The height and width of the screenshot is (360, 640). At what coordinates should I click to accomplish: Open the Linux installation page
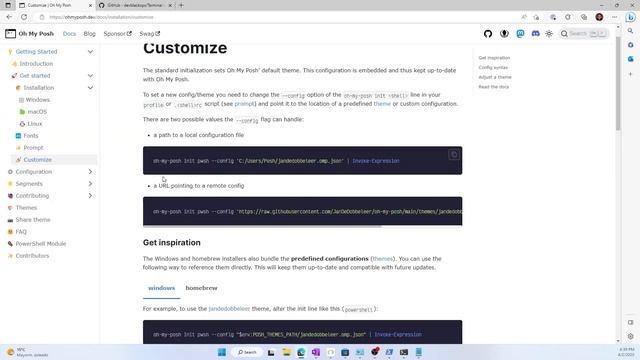pyautogui.click(x=35, y=124)
